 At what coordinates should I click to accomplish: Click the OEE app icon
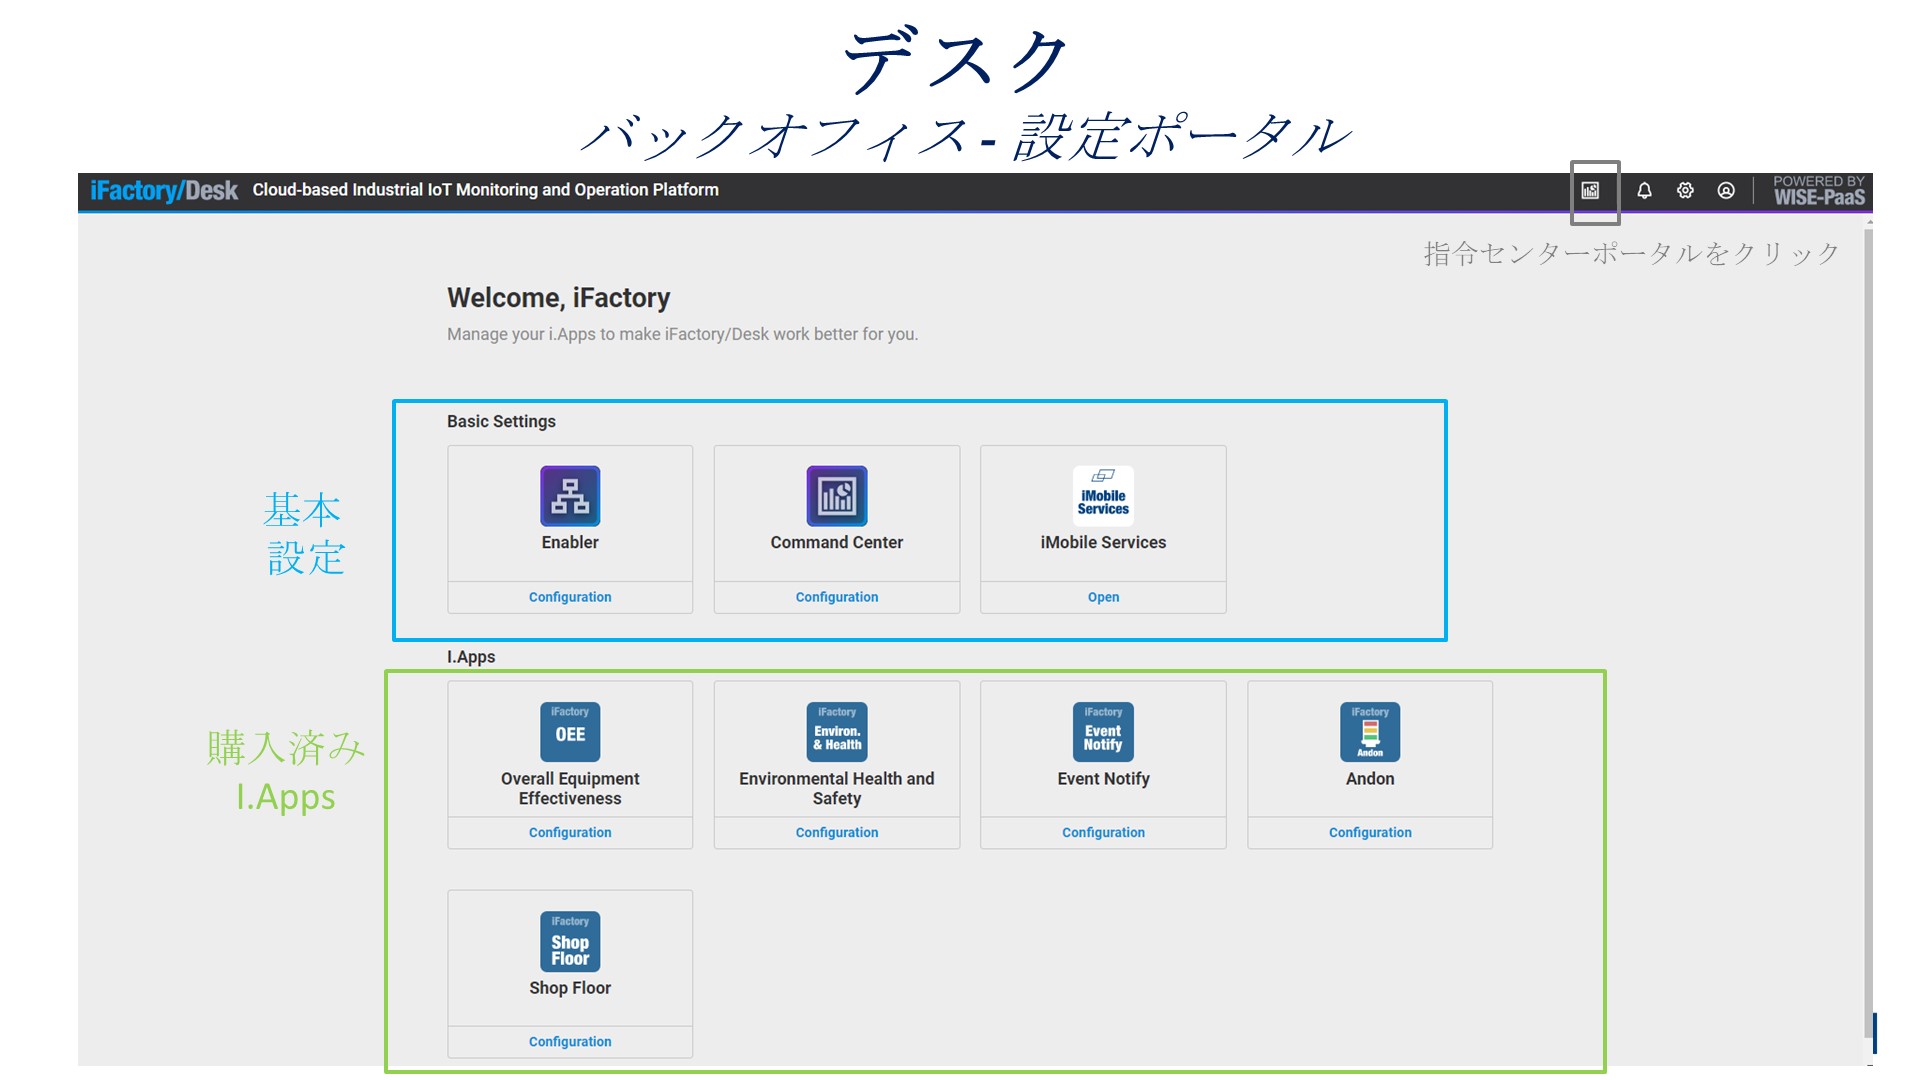point(570,732)
